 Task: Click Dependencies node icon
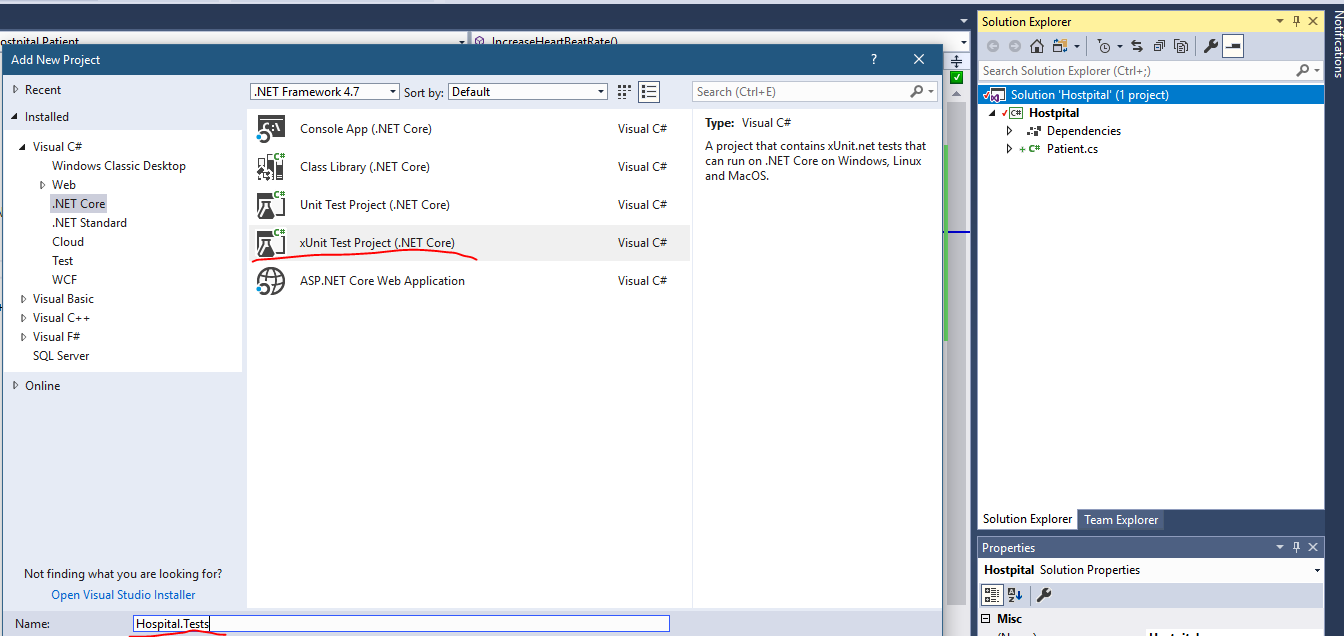[1033, 131]
